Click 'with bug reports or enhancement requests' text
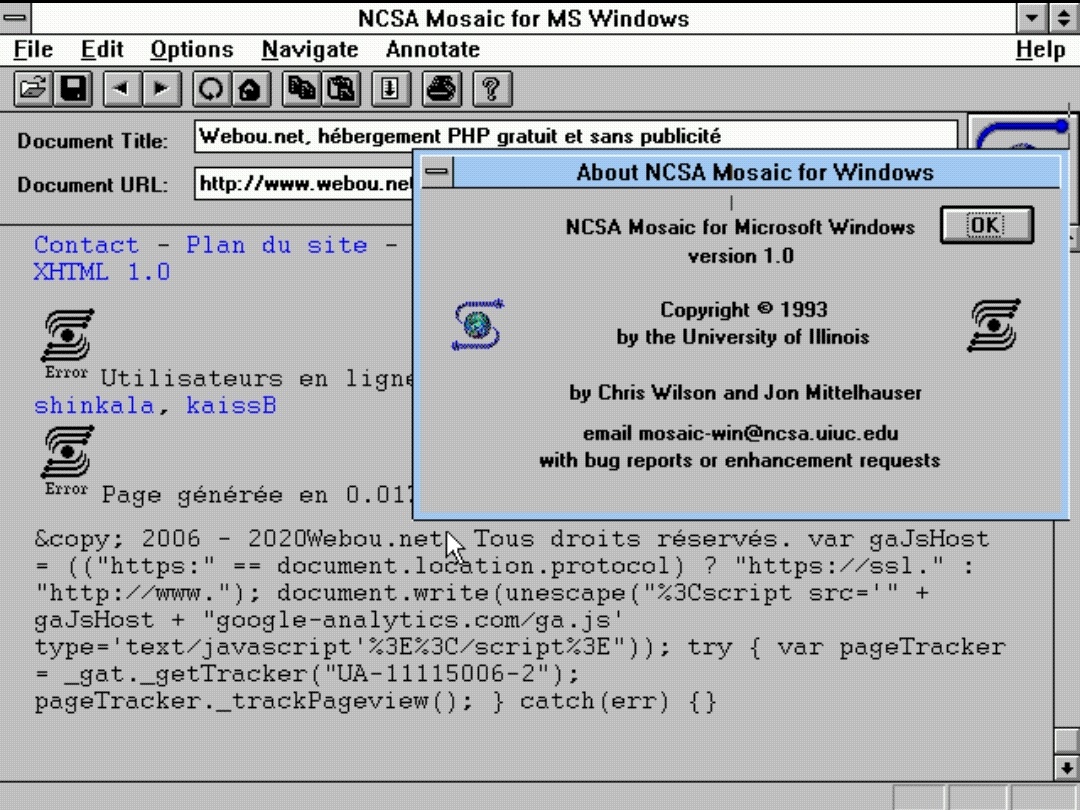 [739, 460]
